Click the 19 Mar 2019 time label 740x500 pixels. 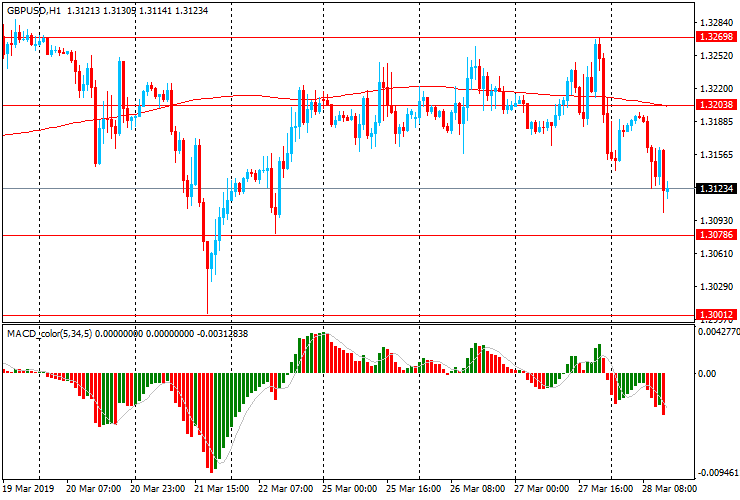pyautogui.click(x=30, y=489)
